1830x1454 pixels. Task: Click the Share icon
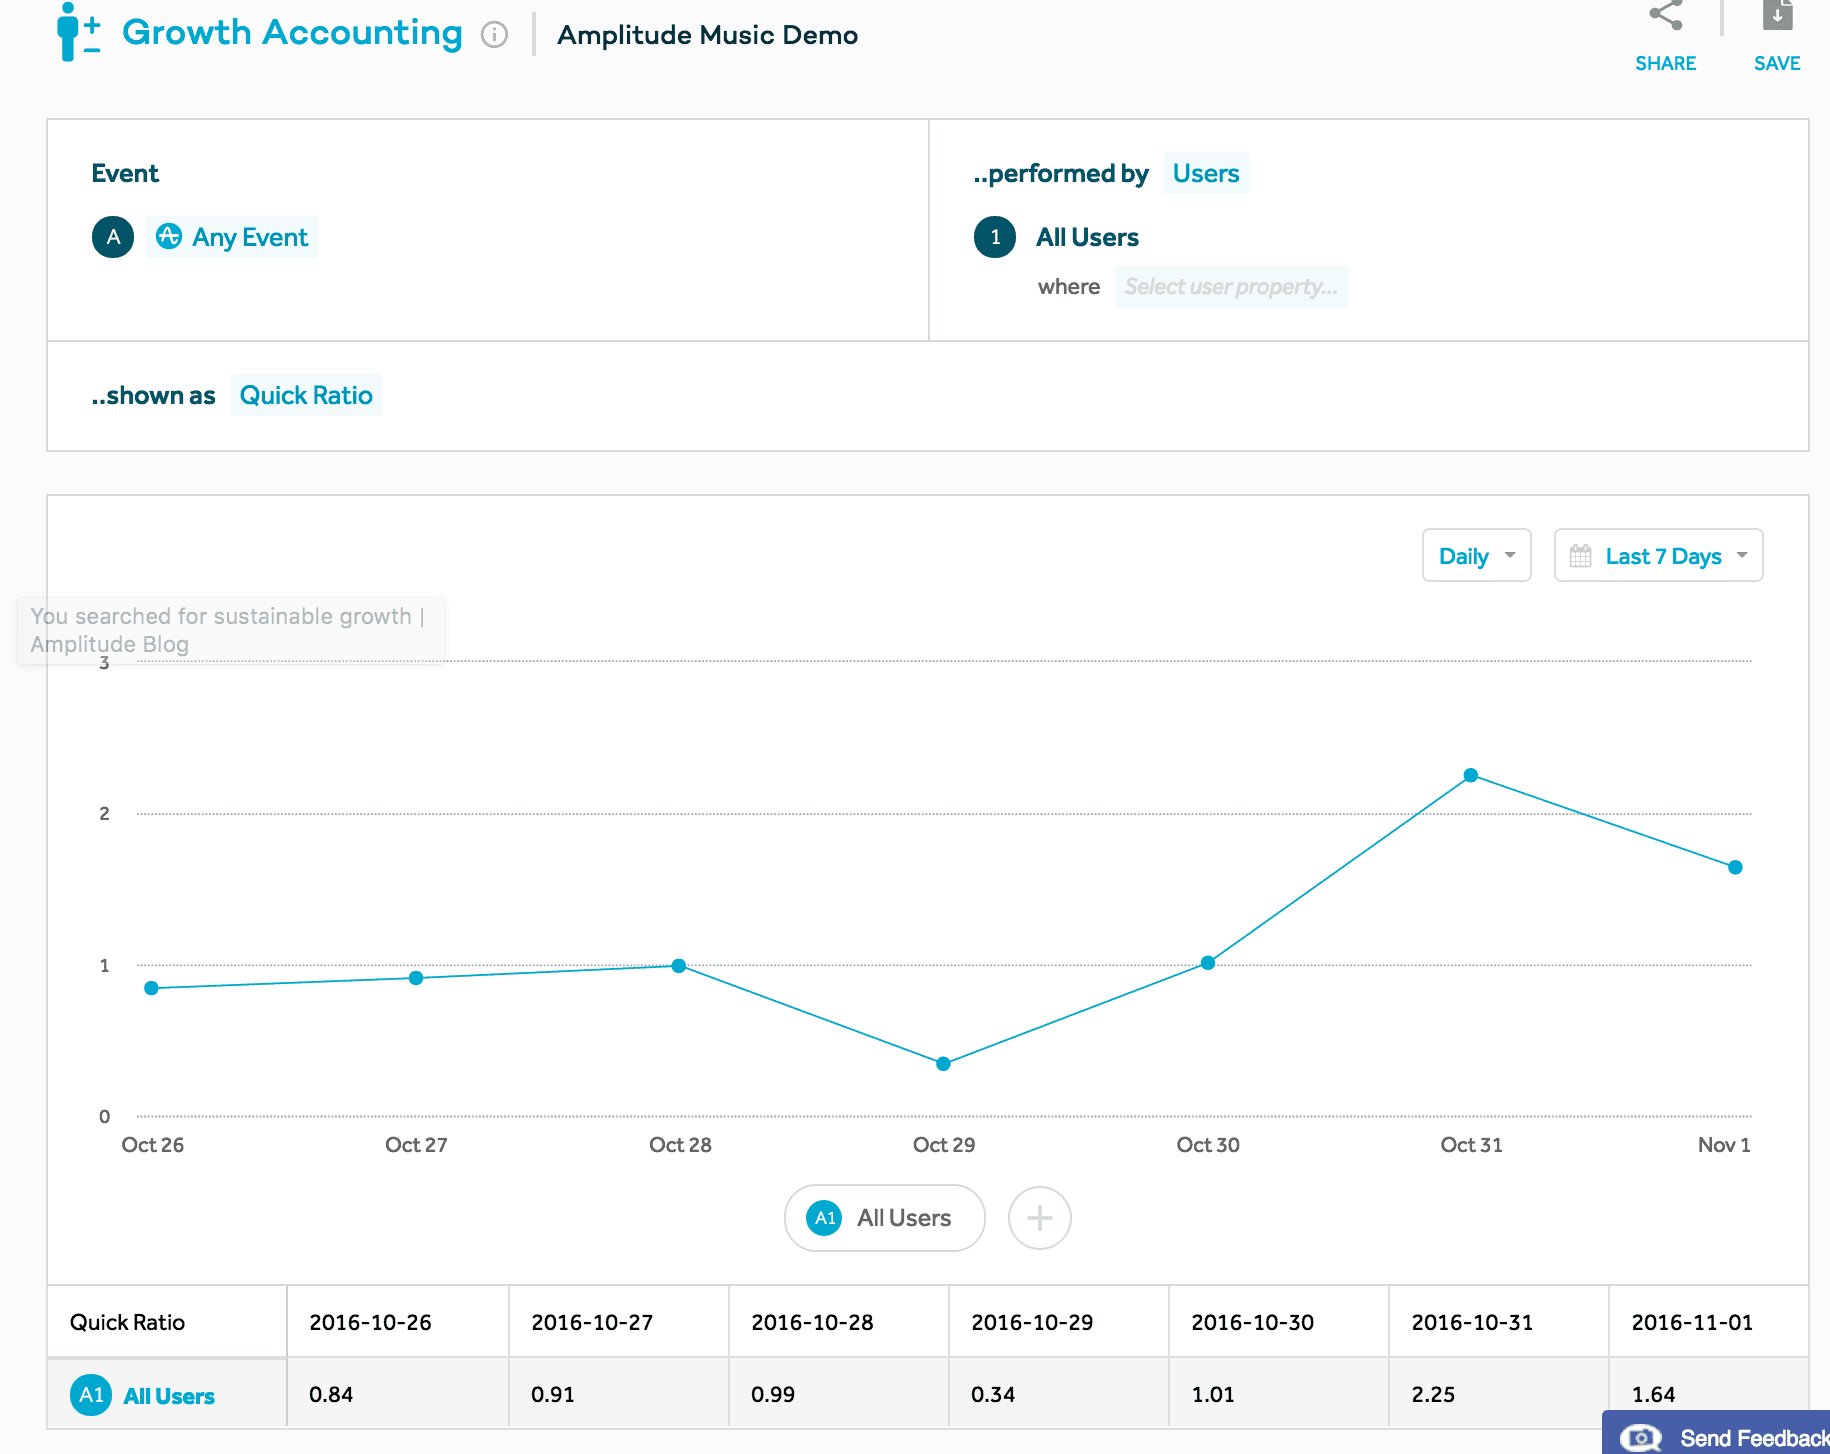click(1665, 17)
